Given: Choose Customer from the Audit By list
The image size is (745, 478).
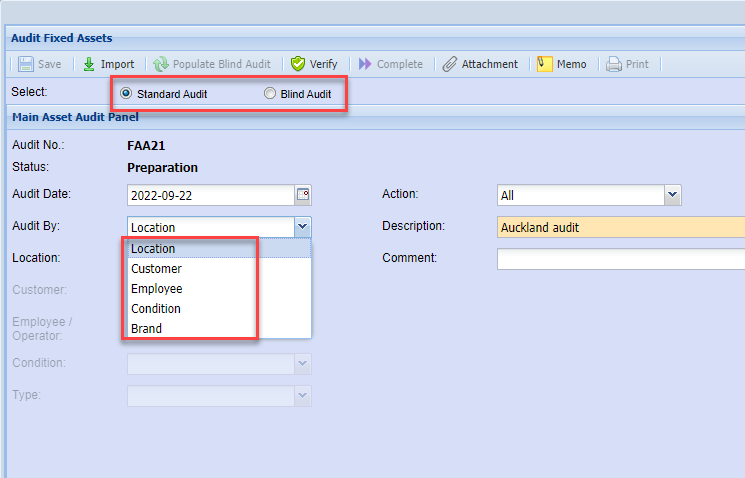Looking at the screenshot, I should coord(156,269).
